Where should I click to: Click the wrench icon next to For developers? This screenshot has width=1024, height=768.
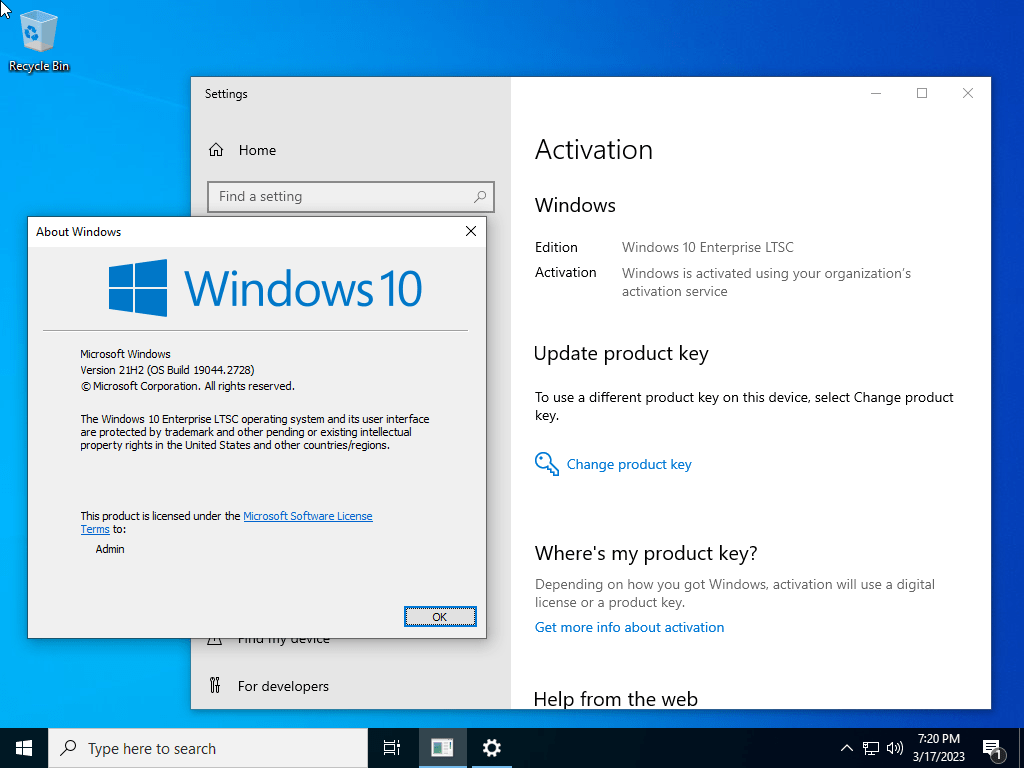click(216, 685)
